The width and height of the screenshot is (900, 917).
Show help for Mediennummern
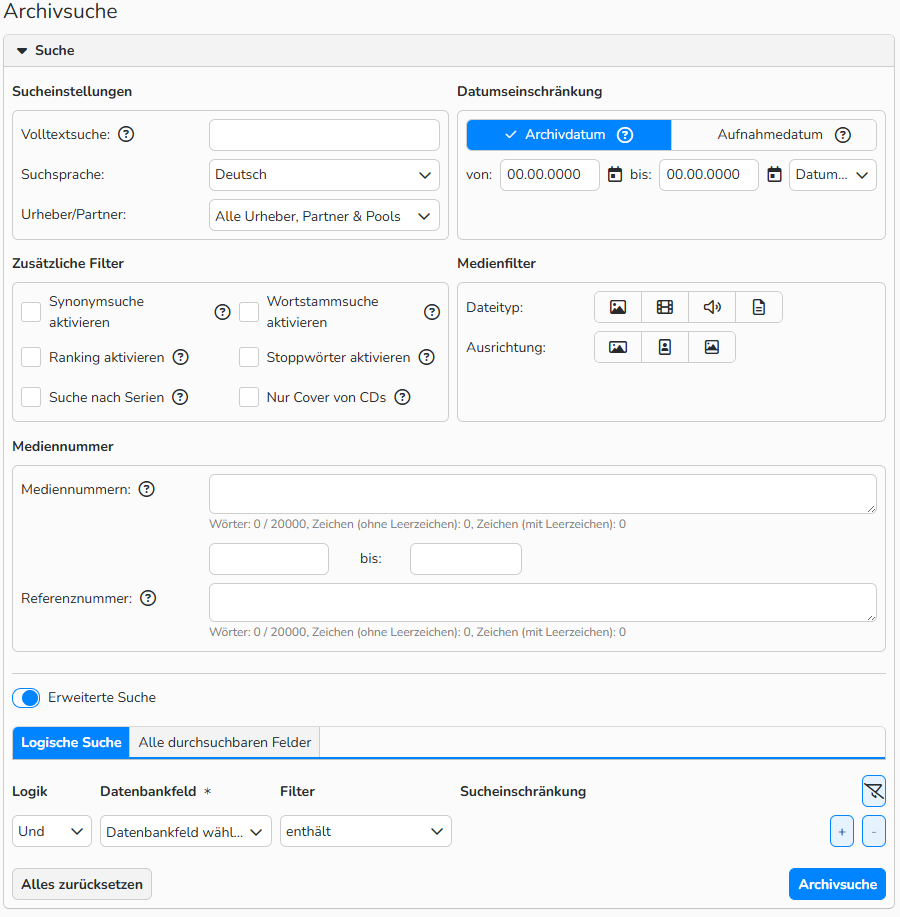click(x=146, y=489)
